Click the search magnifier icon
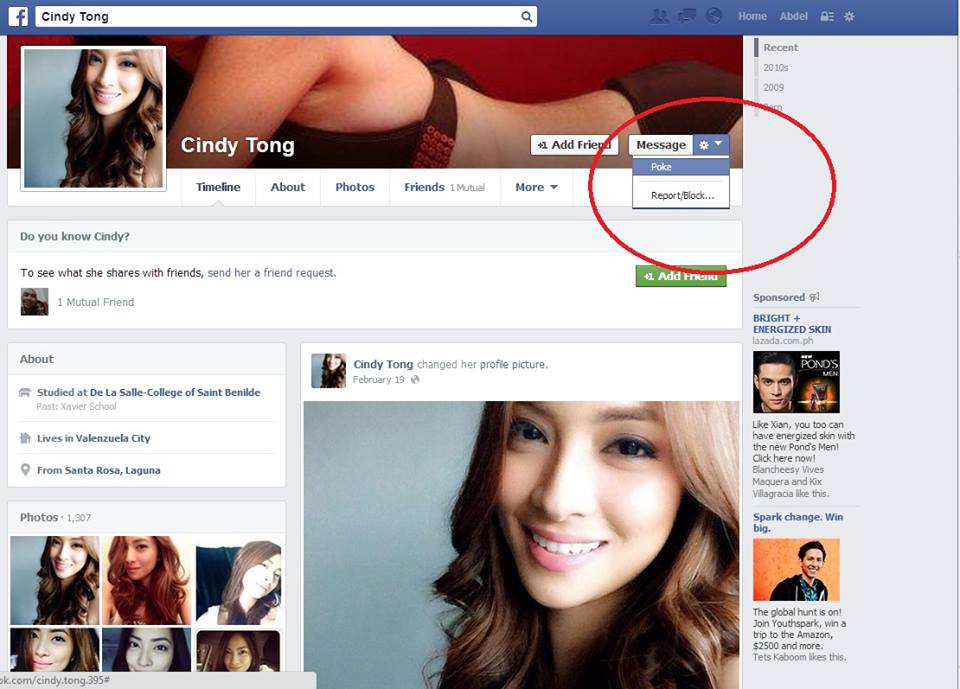The width and height of the screenshot is (960, 689). [526, 17]
